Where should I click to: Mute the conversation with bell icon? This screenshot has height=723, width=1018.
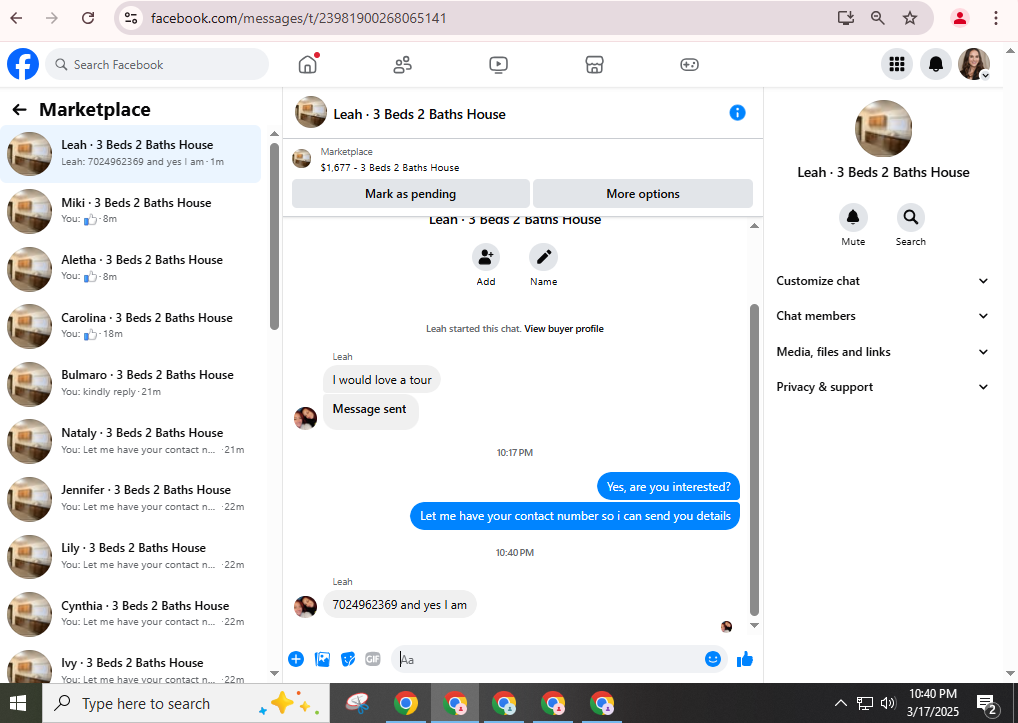[x=853, y=217]
